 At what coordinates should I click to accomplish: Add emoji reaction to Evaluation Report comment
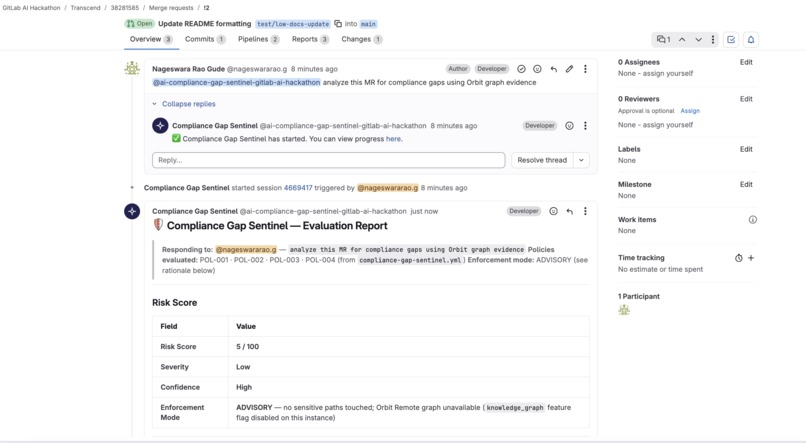coord(553,211)
